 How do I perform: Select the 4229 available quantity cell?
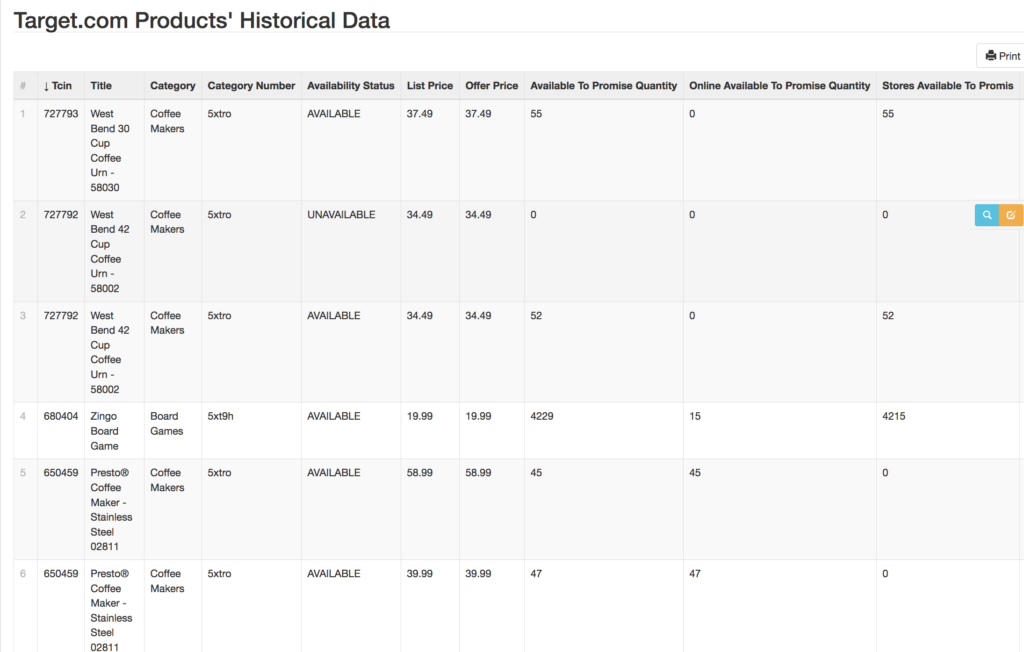(541, 417)
